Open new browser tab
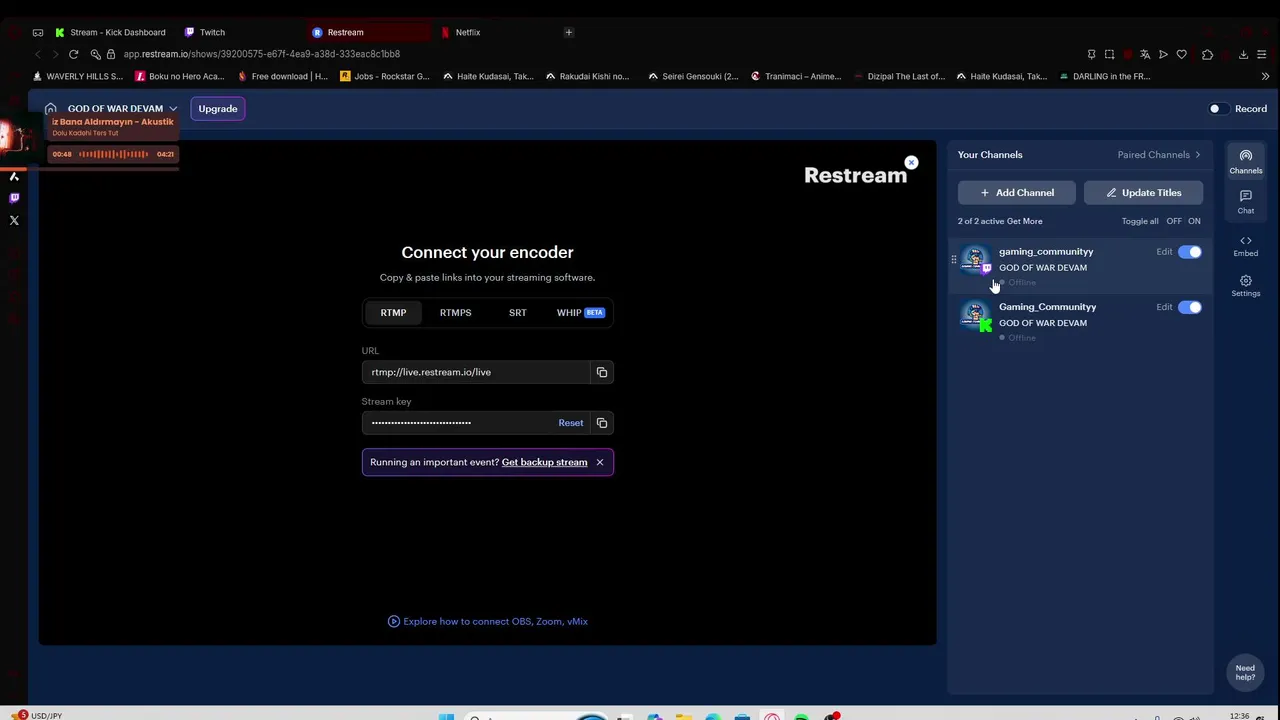This screenshot has width=1280, height=720. pyautogui.click(x=568, y=32)
